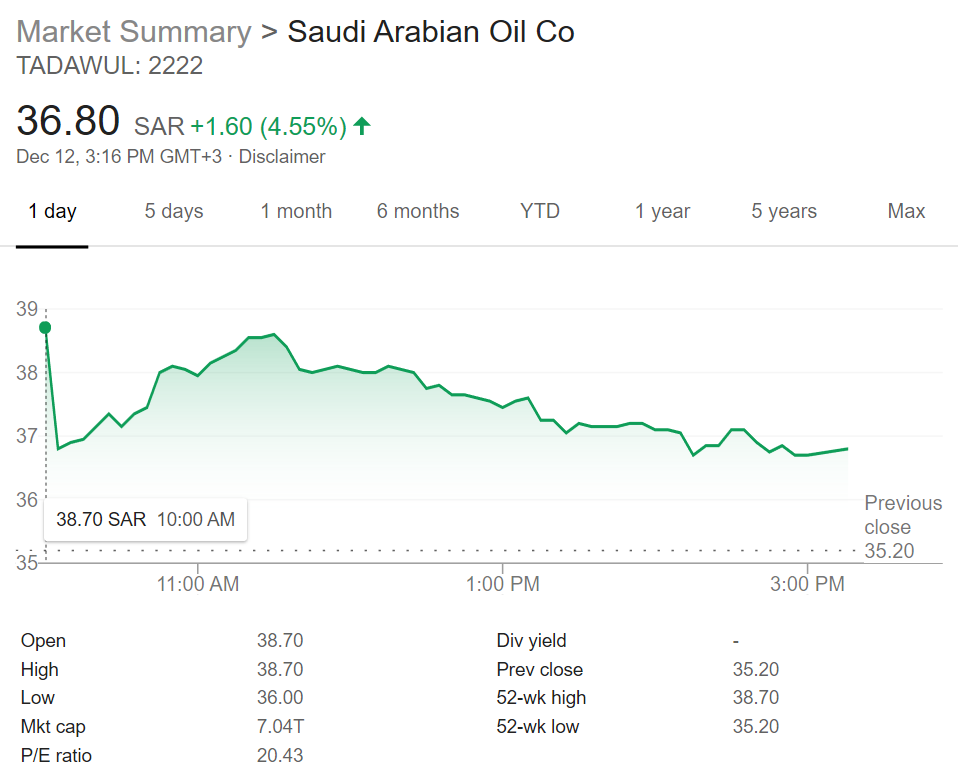Select the 1 day tab
This screenshot has height=776, width=958.
[x=53, y=211]
